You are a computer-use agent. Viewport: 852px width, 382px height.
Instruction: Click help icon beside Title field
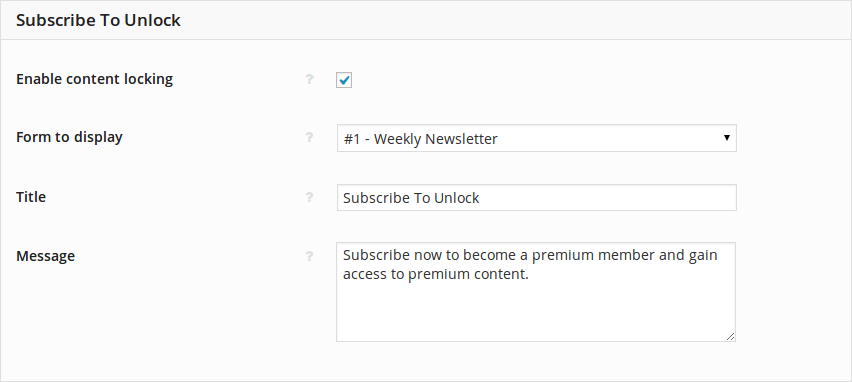pos(309,197)
